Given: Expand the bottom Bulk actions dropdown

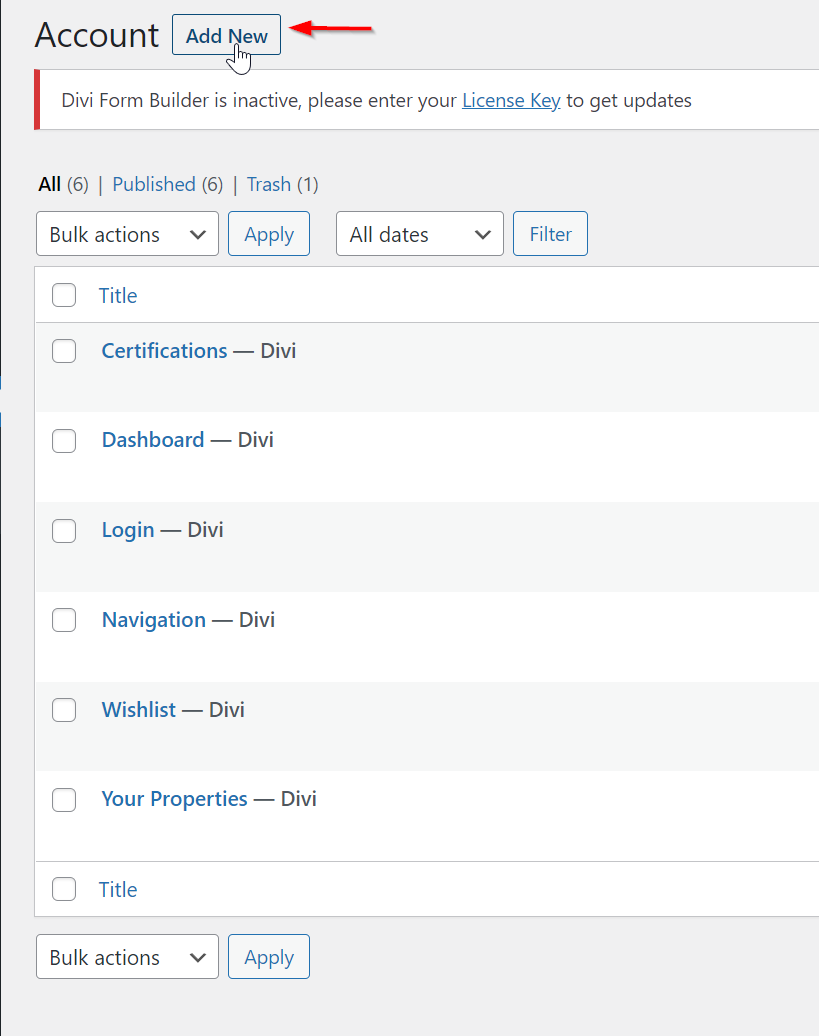Looking at the screenshot, I should (x=127, y=957).
